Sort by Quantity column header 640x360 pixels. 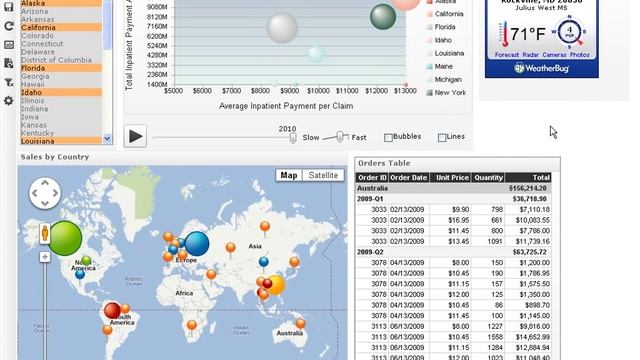[x=488, y=178]
